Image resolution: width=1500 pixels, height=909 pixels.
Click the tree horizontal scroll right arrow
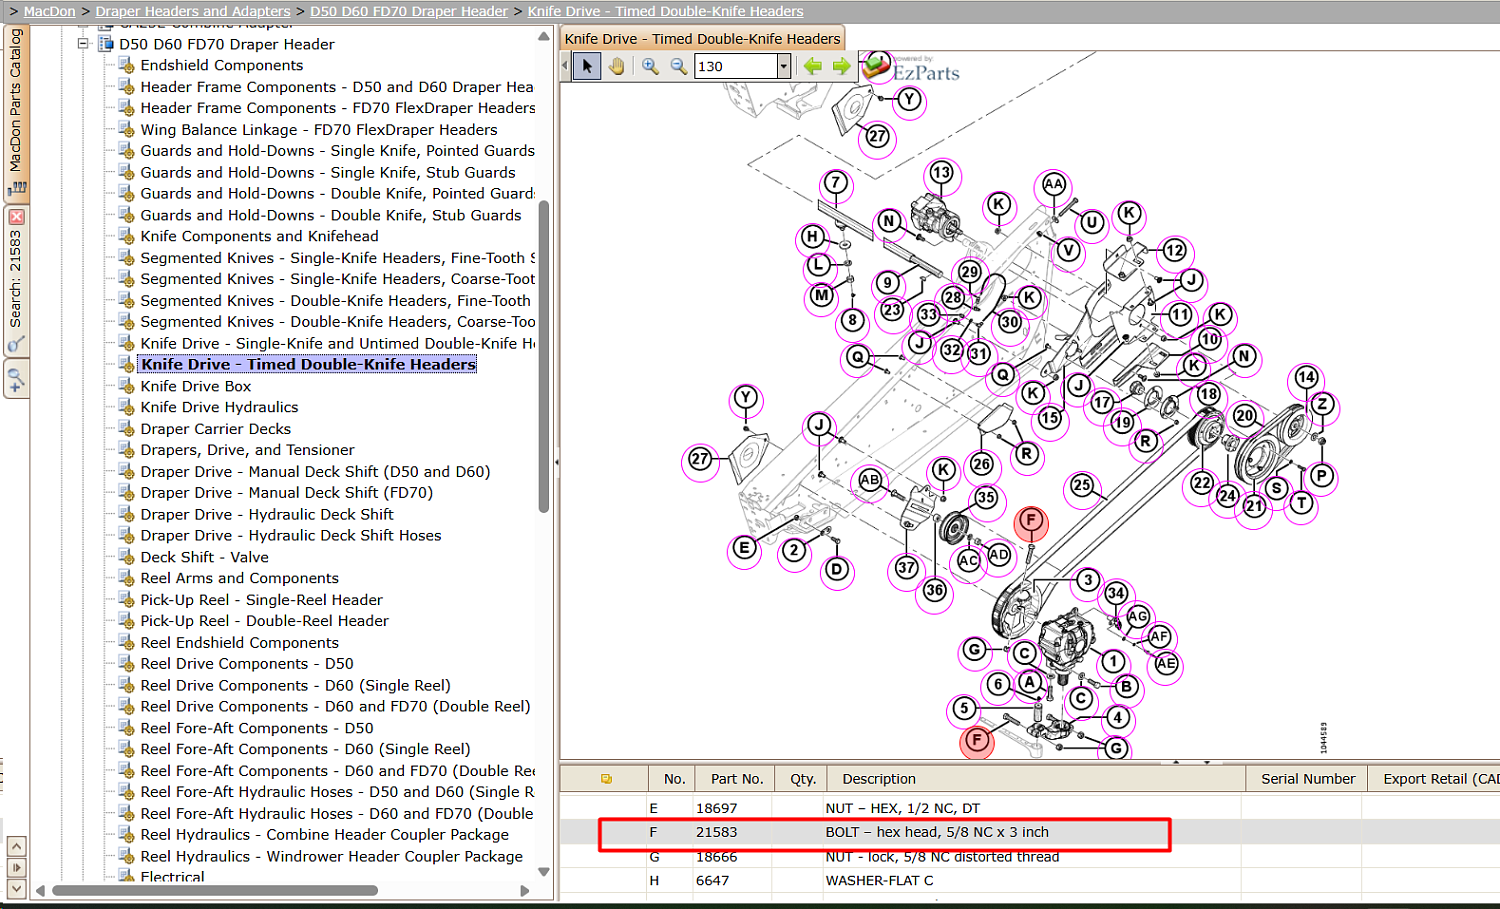525,890
